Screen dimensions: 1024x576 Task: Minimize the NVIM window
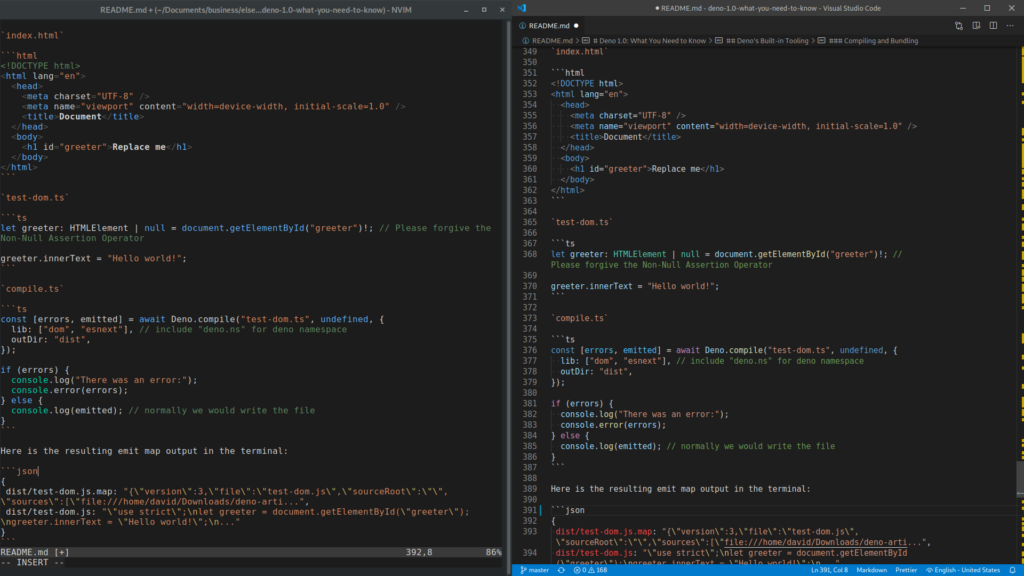click(466, 10)
